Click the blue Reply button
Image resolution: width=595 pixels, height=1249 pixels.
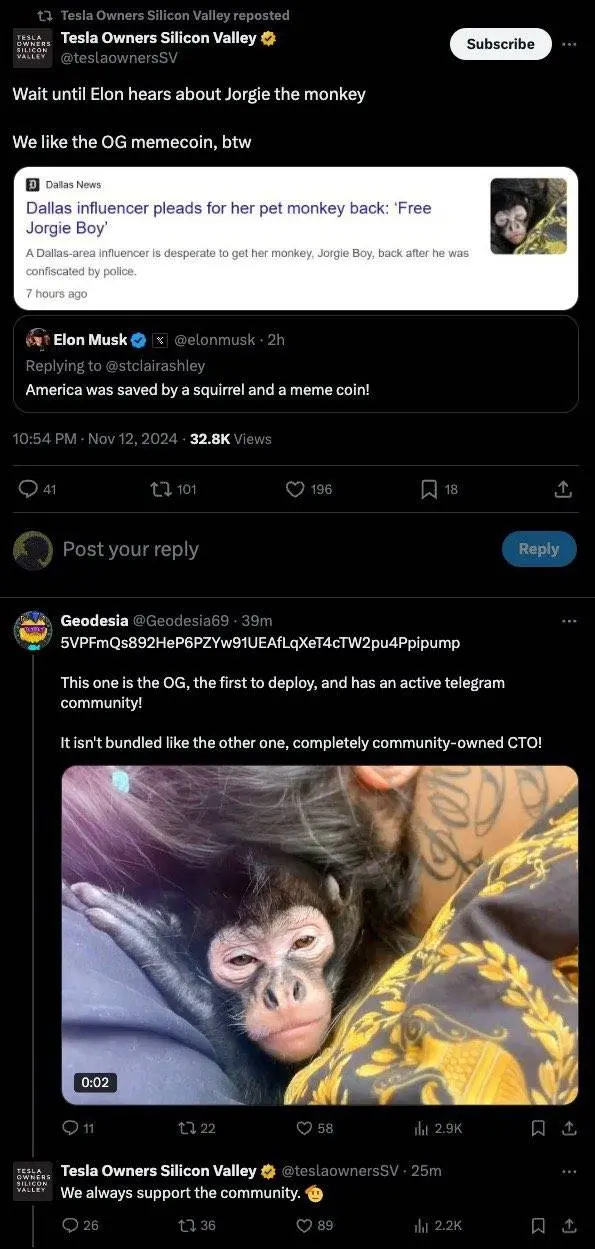point(538,549)
